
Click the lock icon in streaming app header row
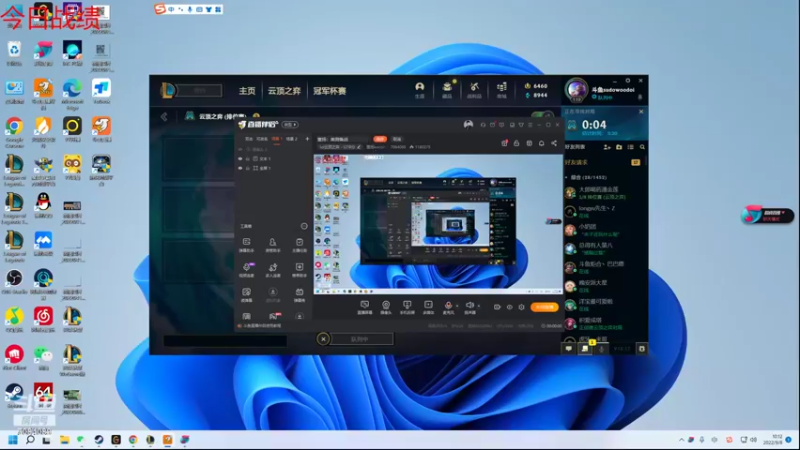click(x=516, y=143)
